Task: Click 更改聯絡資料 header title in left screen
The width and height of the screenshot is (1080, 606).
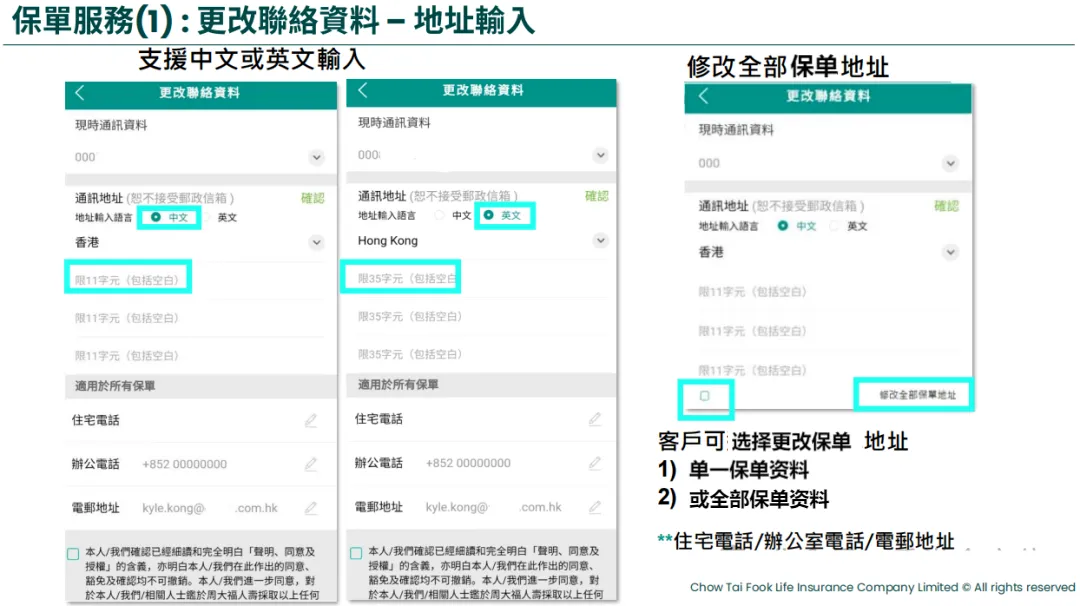Action: (200, 93)
